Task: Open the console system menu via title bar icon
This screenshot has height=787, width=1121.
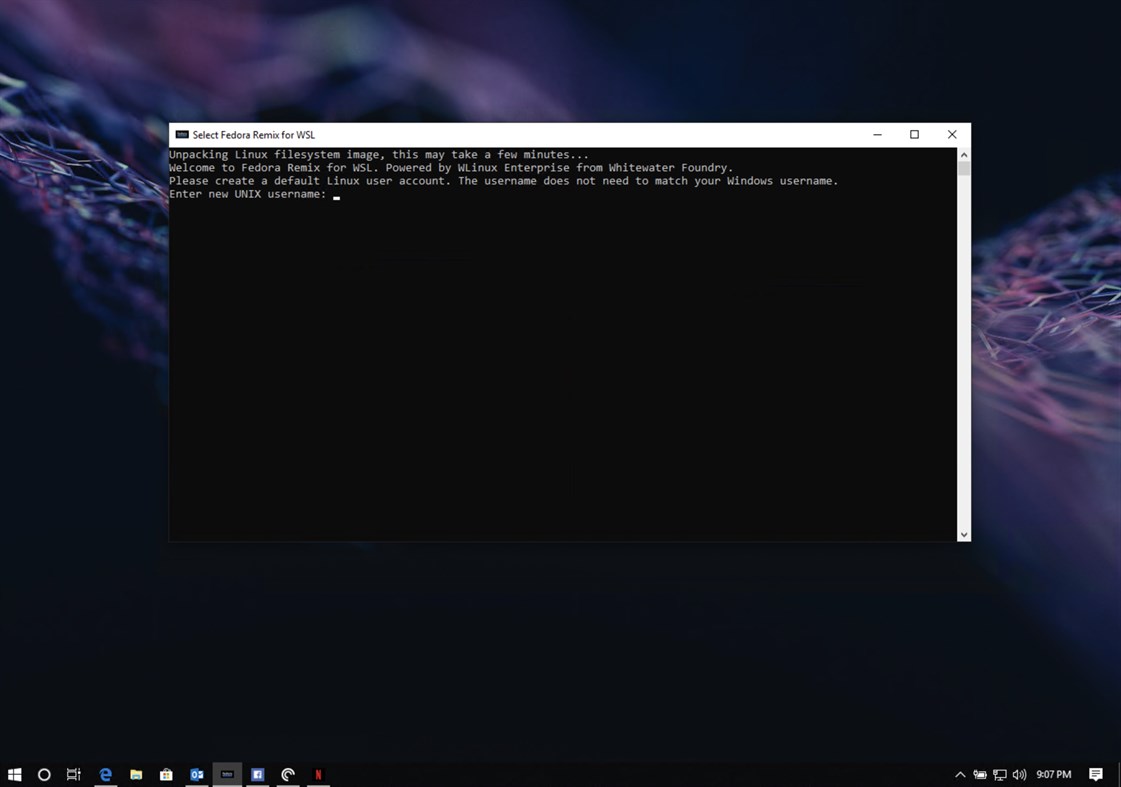Action: (181, 134)
